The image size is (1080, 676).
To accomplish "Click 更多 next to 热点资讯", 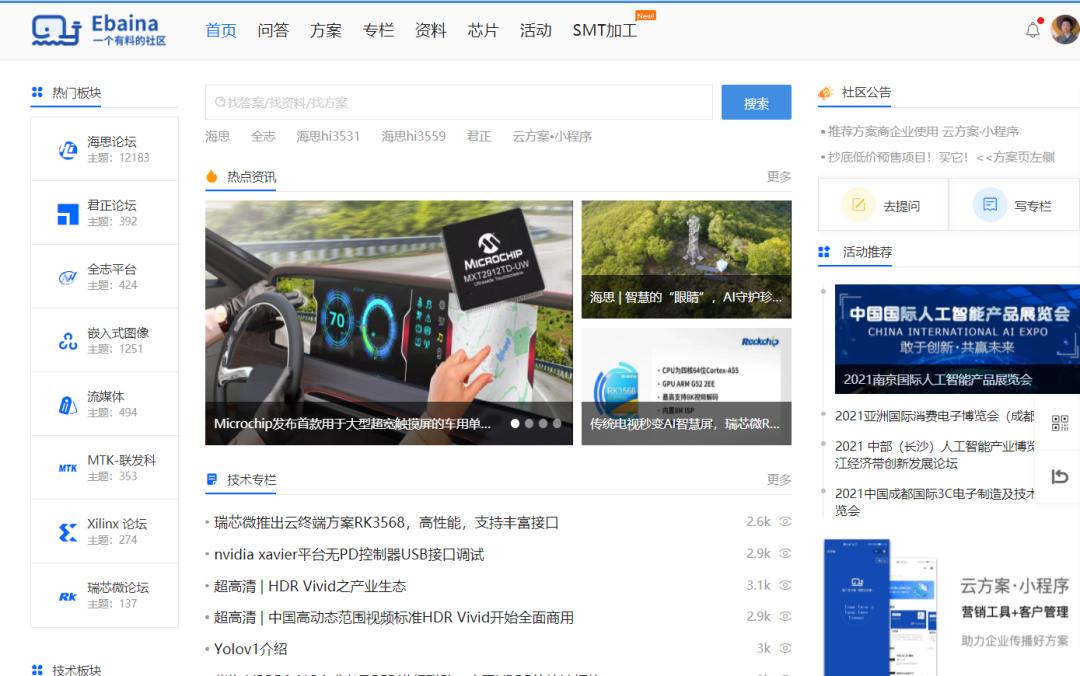I will pos(779,176).
